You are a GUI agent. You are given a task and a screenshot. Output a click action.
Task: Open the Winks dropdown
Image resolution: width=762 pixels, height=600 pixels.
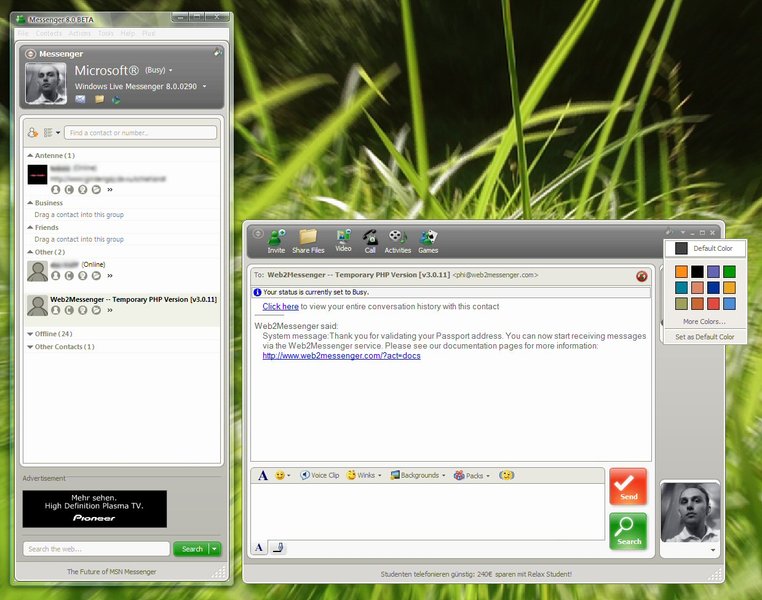pos(365,475)
